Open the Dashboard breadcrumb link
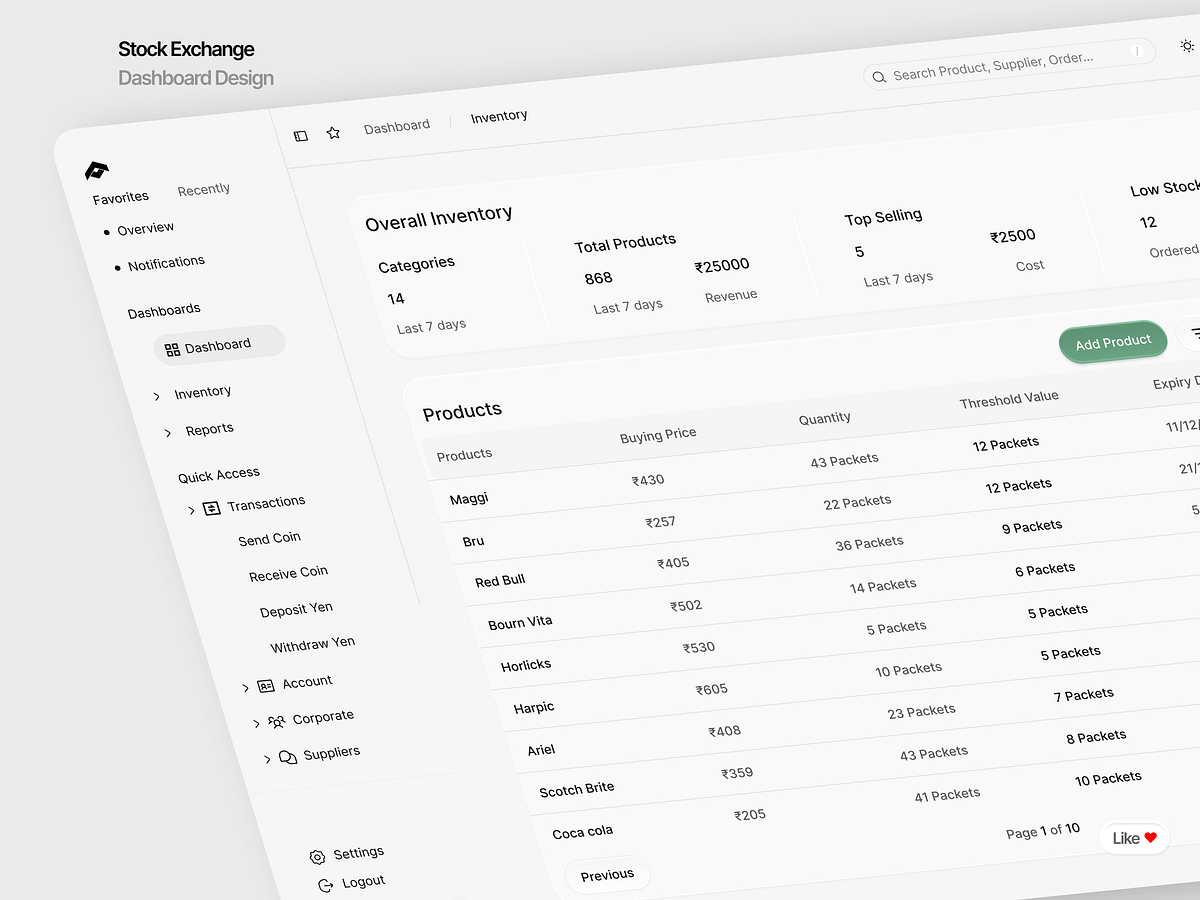Image resolution: width=1200 pixels, height=900 pixels. (397, 125)
